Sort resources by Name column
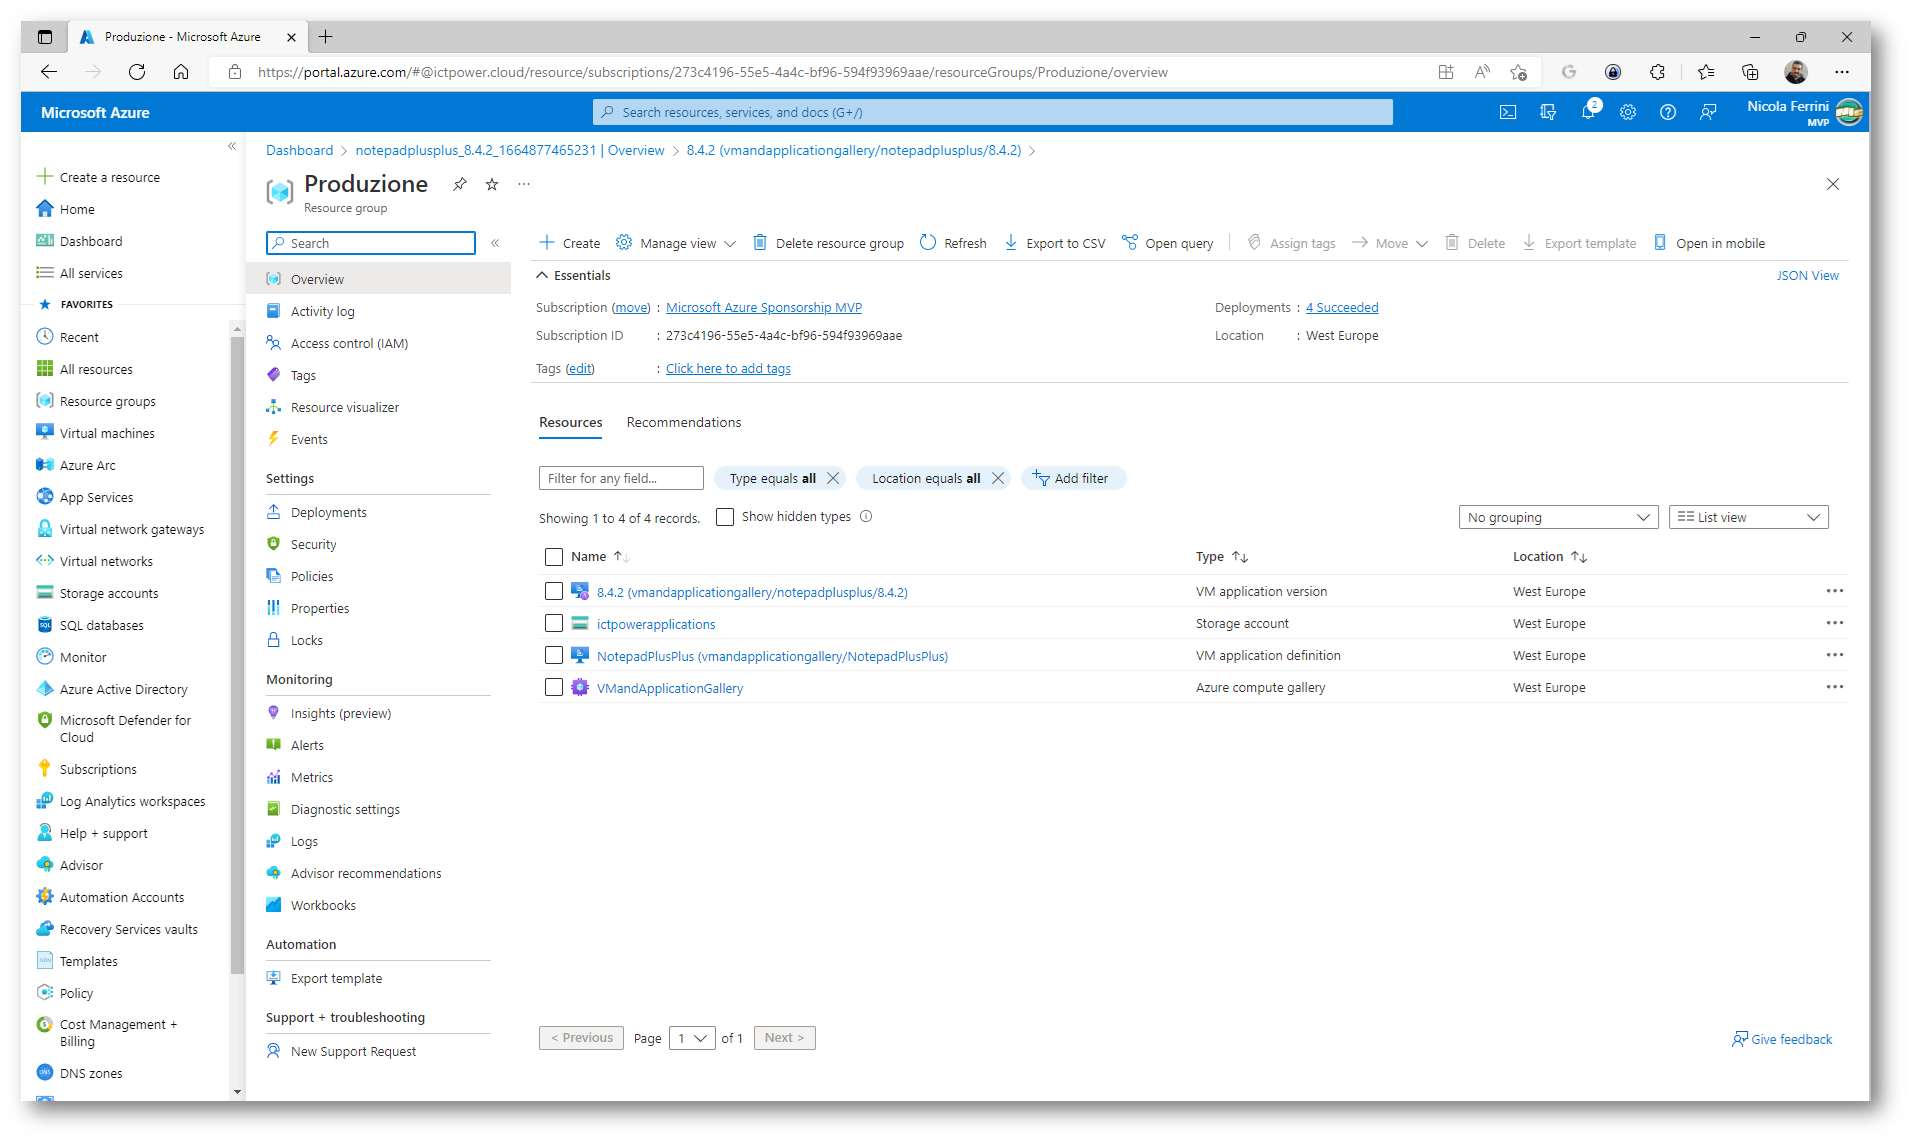The width and height of the screenshot is (1913, 1143). click(599, 557)
